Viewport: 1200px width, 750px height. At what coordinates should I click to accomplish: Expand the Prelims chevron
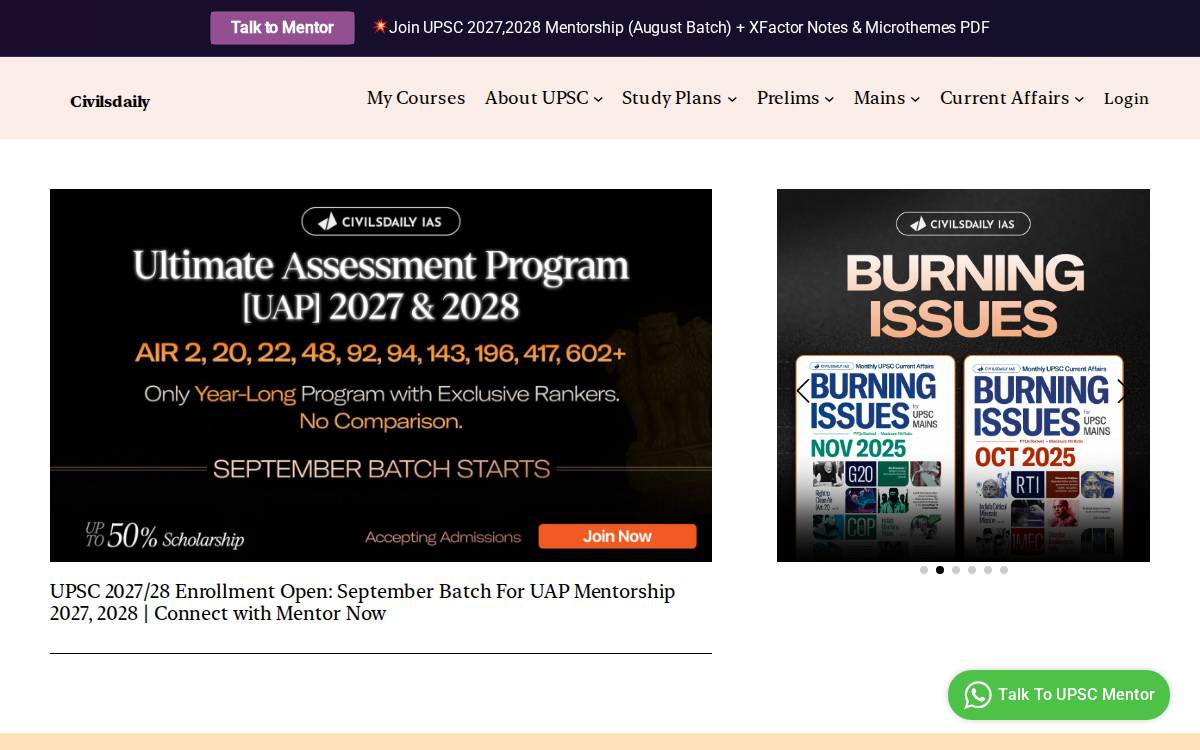pos(829,99)
